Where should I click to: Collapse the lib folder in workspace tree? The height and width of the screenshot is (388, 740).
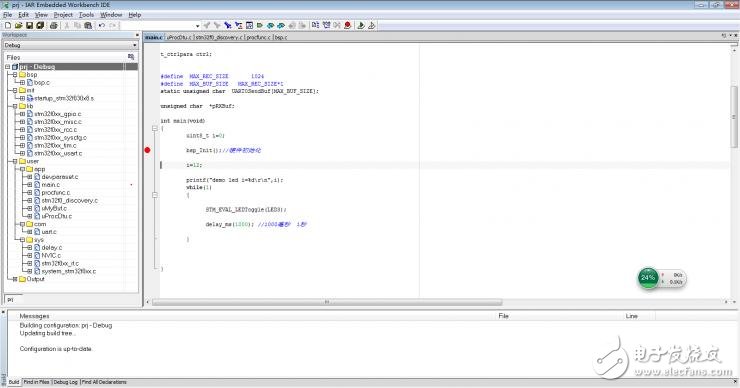coord(15,106)
